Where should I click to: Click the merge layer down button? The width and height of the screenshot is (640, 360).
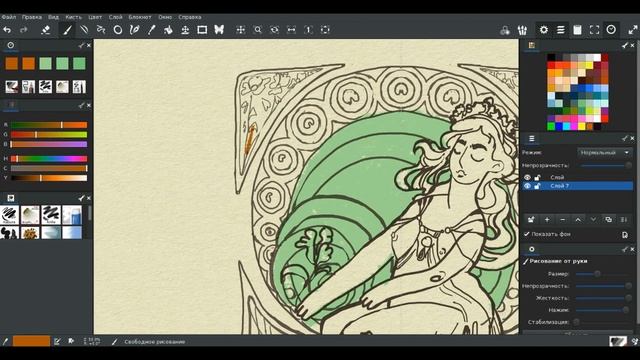coord(624,220)
